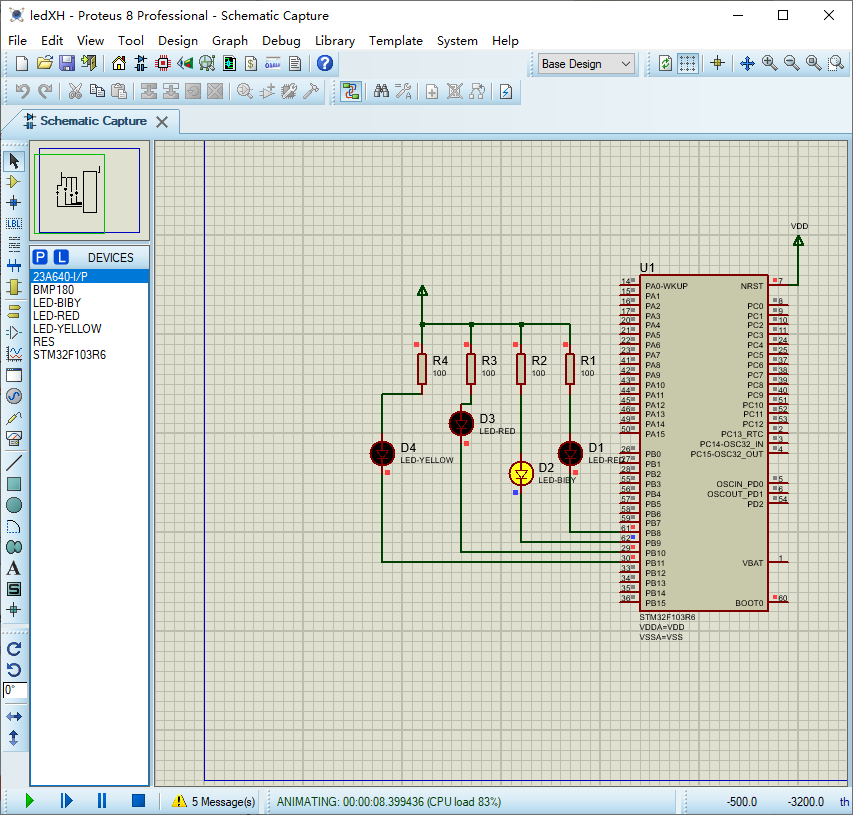853x815 pixels.
Task: Open project using the folder icon
Action: click(45, 64)
